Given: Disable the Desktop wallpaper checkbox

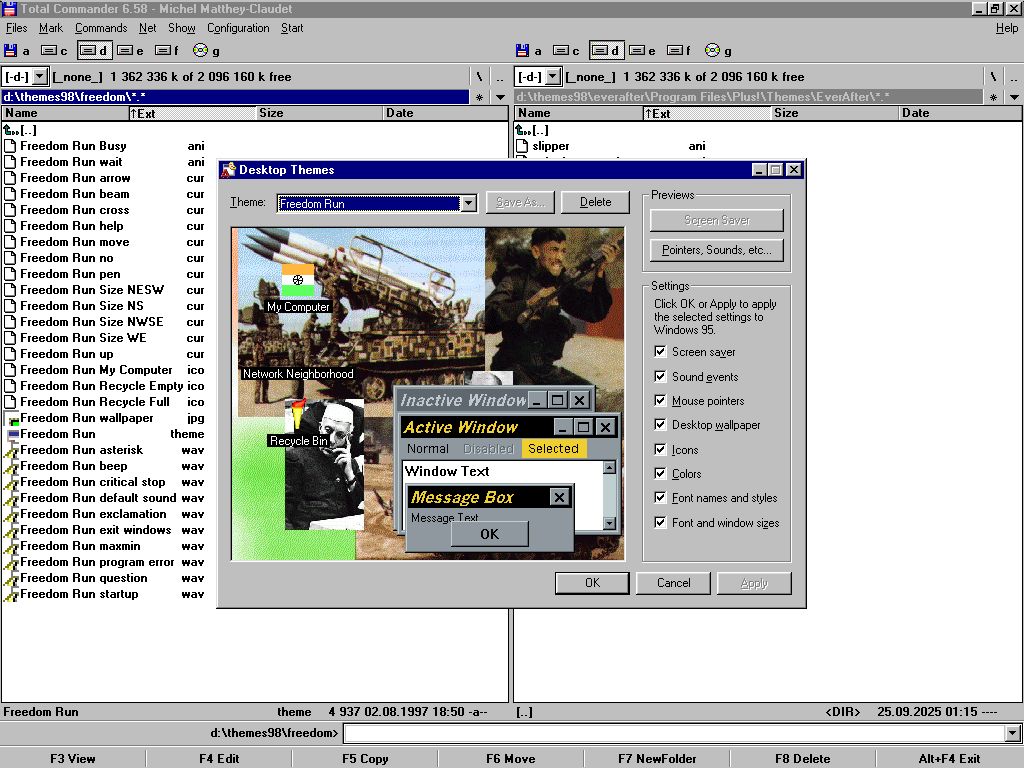Looking at the screenshot, I should 660,425.
